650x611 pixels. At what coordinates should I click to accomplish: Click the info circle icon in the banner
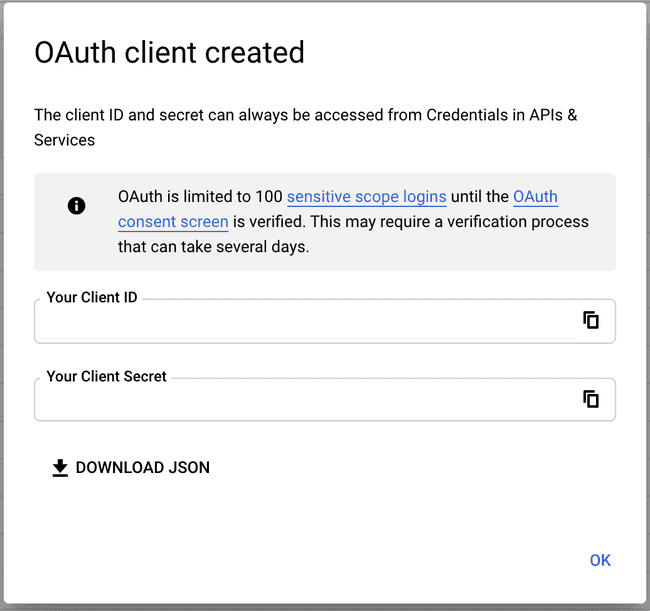coord(76,206)
